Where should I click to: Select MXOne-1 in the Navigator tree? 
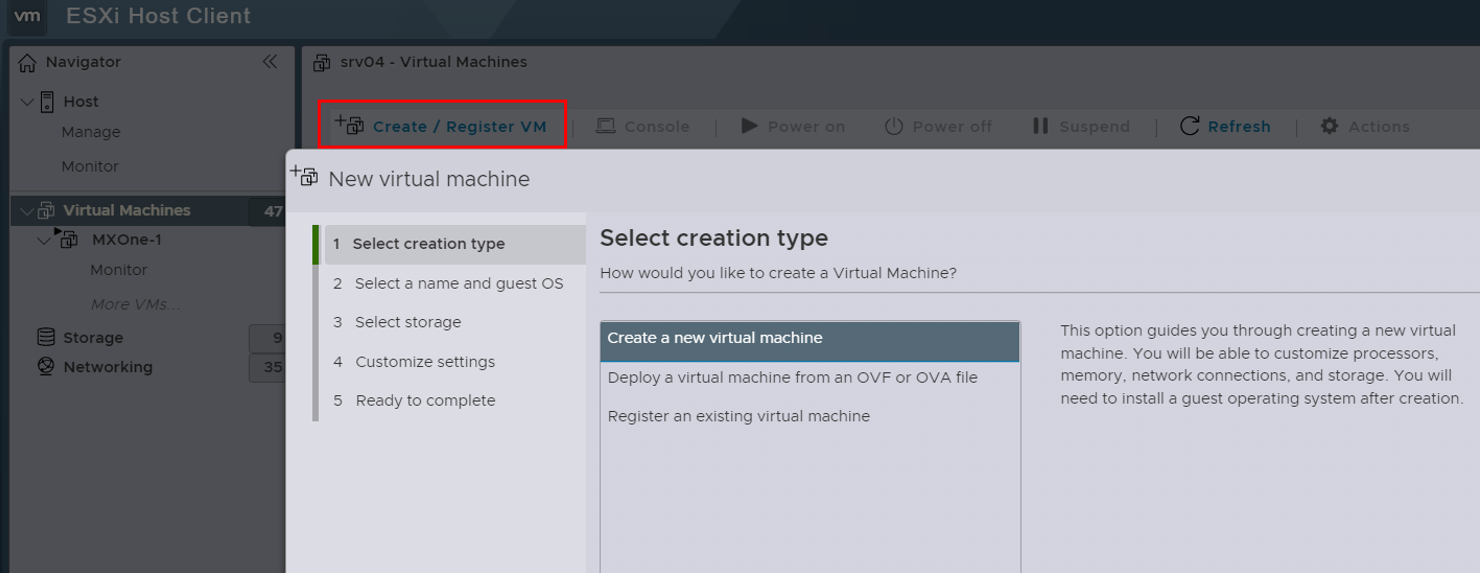pos(127,240)
